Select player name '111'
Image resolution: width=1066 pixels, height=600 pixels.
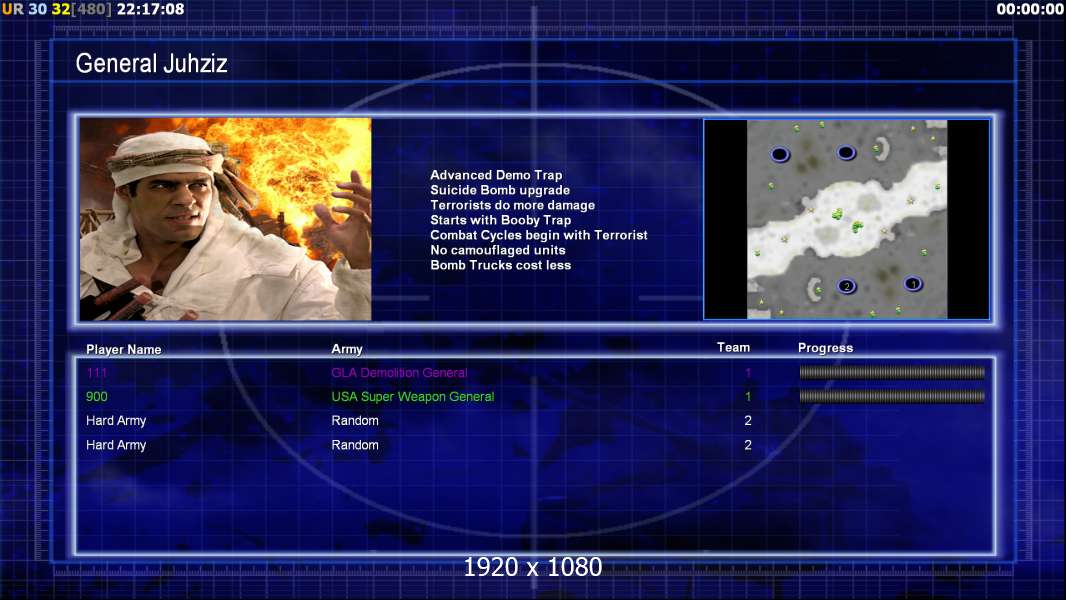[x=97, y=372]
